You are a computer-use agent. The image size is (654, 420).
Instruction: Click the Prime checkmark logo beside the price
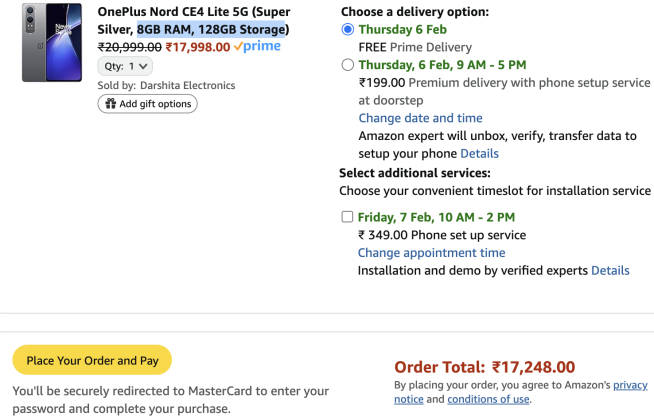[257, 46]
